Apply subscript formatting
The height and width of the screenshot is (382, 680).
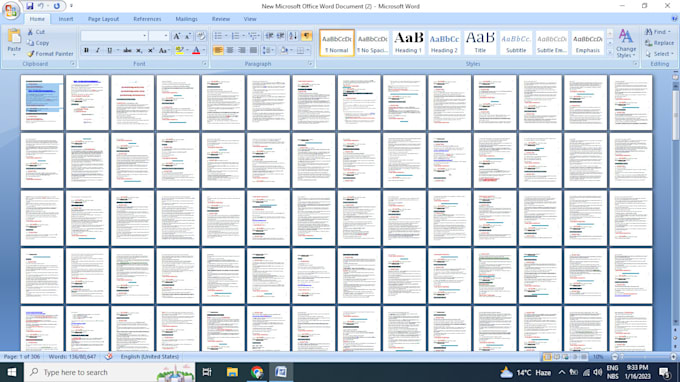coord(139,51)
